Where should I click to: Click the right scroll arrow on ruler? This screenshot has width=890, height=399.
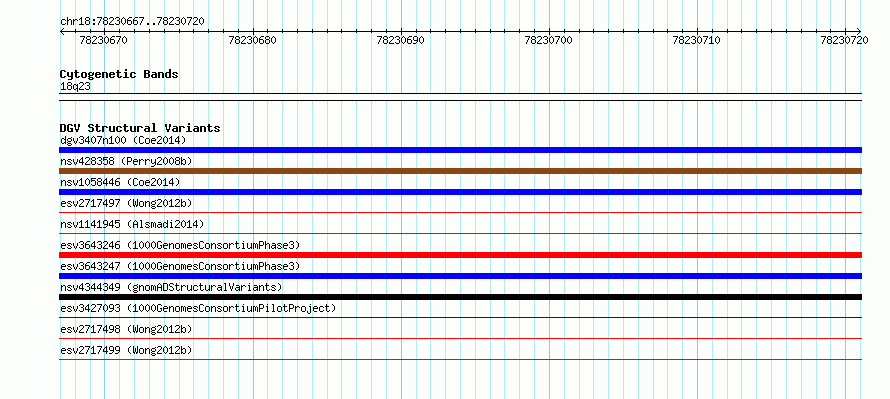(858, 31)
